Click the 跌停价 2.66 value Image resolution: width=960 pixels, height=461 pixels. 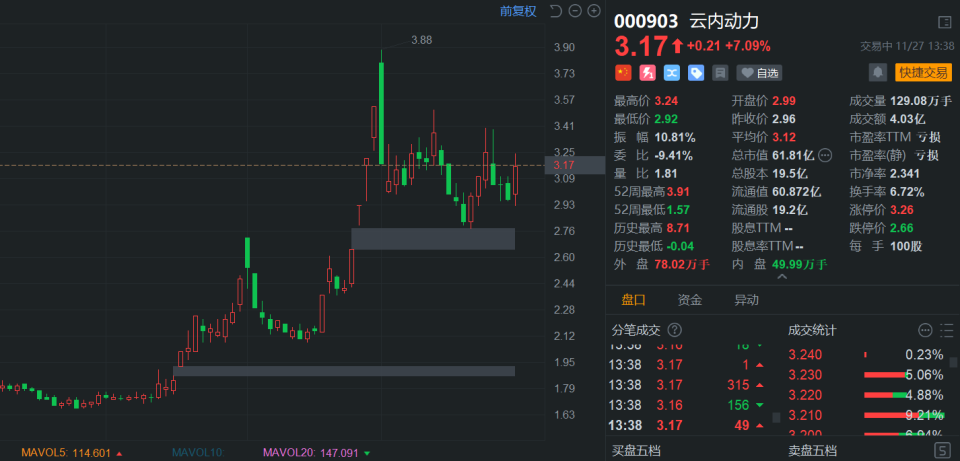[902, 228]
